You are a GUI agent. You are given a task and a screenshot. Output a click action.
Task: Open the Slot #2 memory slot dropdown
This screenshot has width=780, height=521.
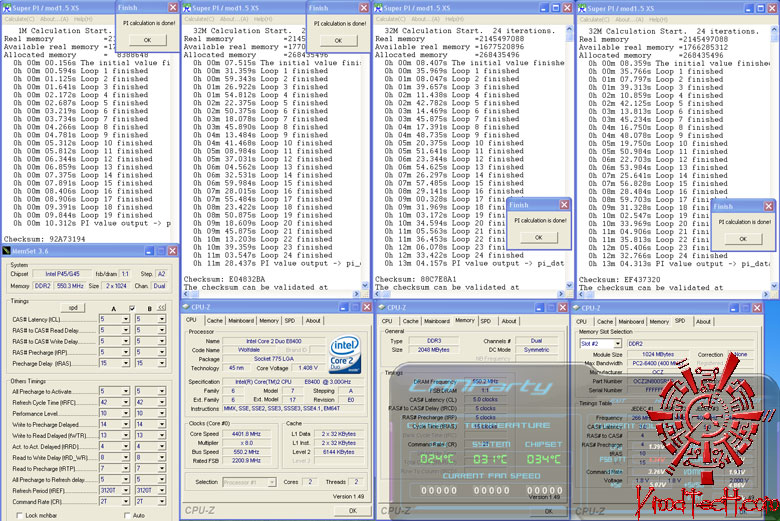tap(617, 343)
